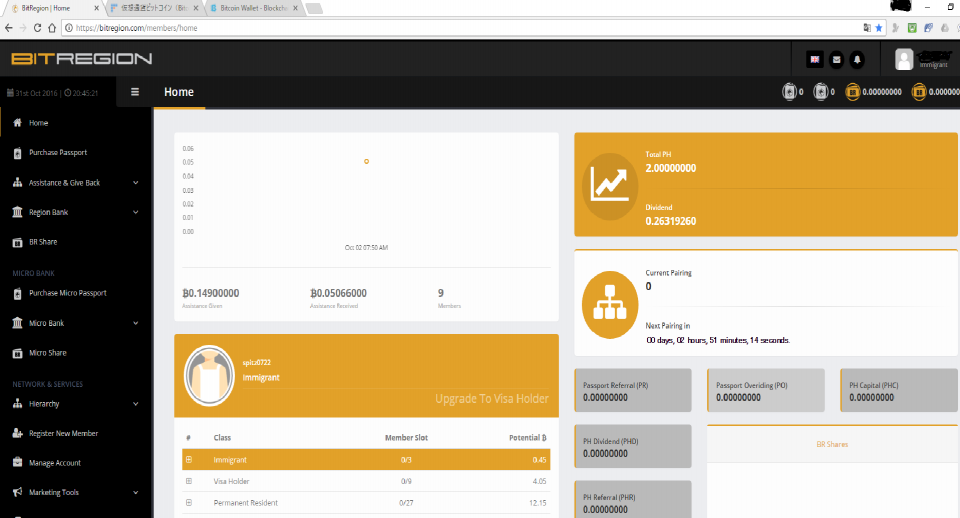Open the messages envelope icon
The width and height of the screenshot is (960, 518).
point(836,59)
